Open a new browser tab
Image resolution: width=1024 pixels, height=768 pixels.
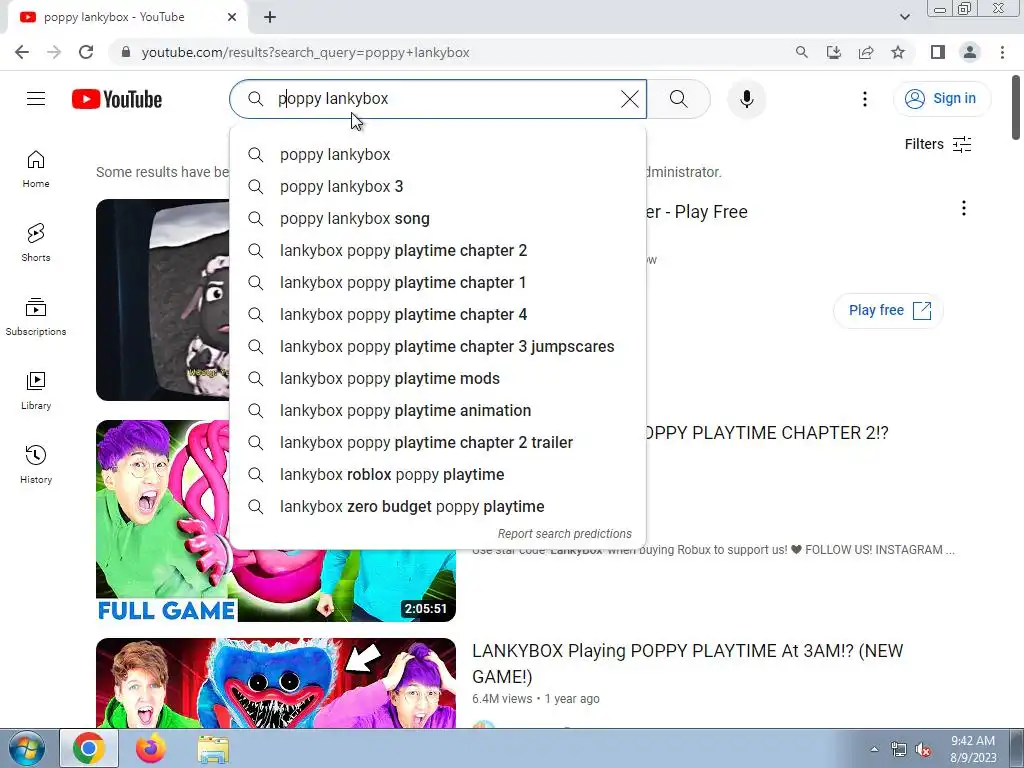pyautogui.click(x=270, y=17)
